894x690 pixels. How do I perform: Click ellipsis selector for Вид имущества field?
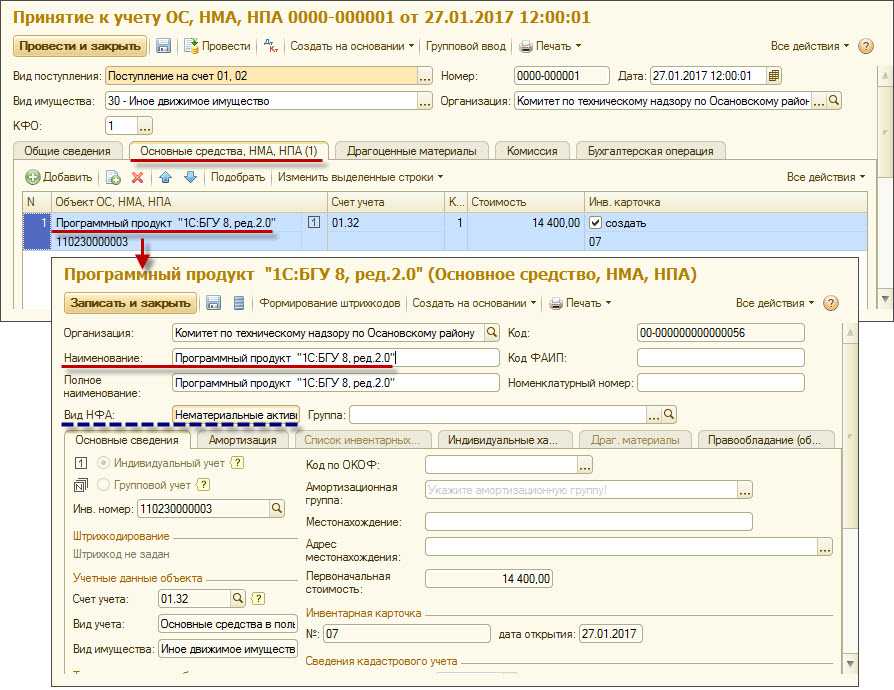click(x=425, y=101)
